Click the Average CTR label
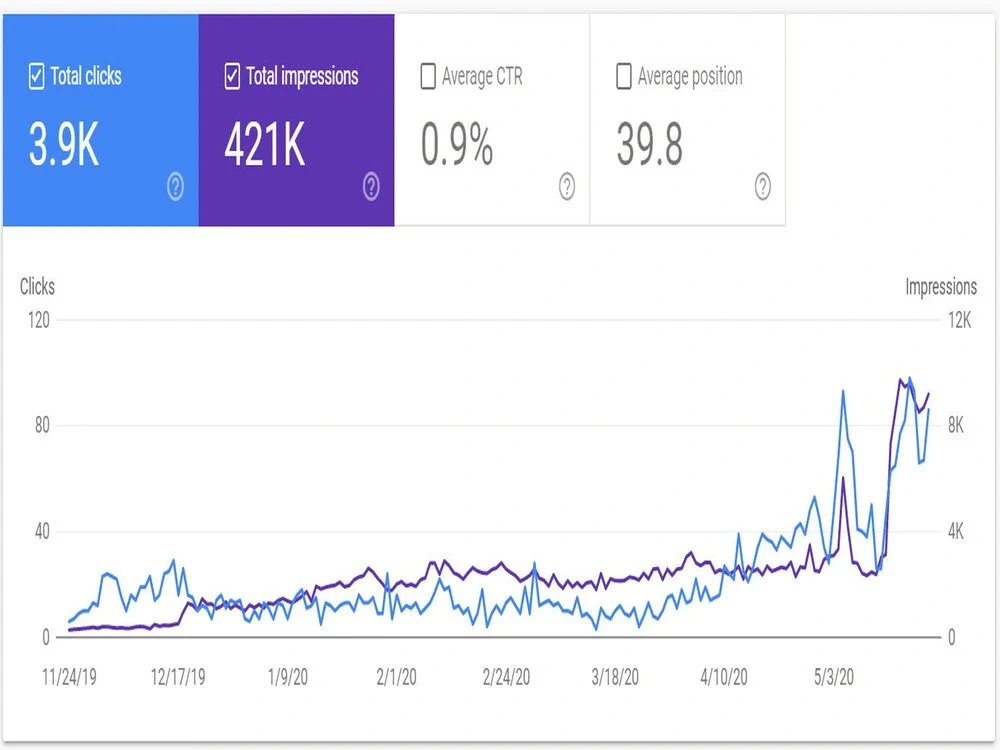This screenshot has width=1000, height=750. click(x=482, y=77)
